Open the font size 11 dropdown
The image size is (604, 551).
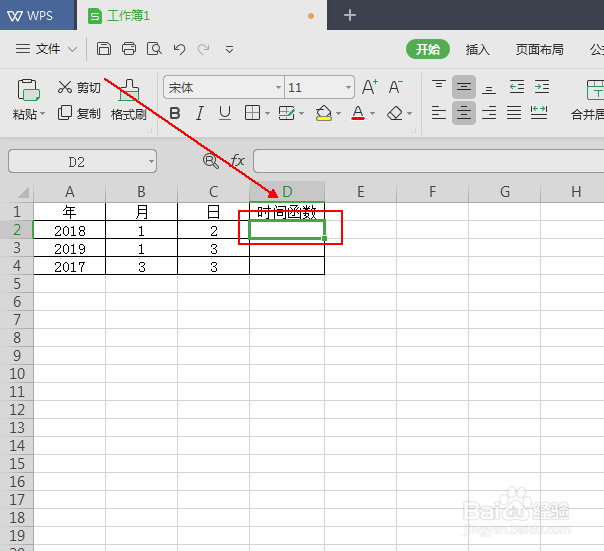pos(348,87)
